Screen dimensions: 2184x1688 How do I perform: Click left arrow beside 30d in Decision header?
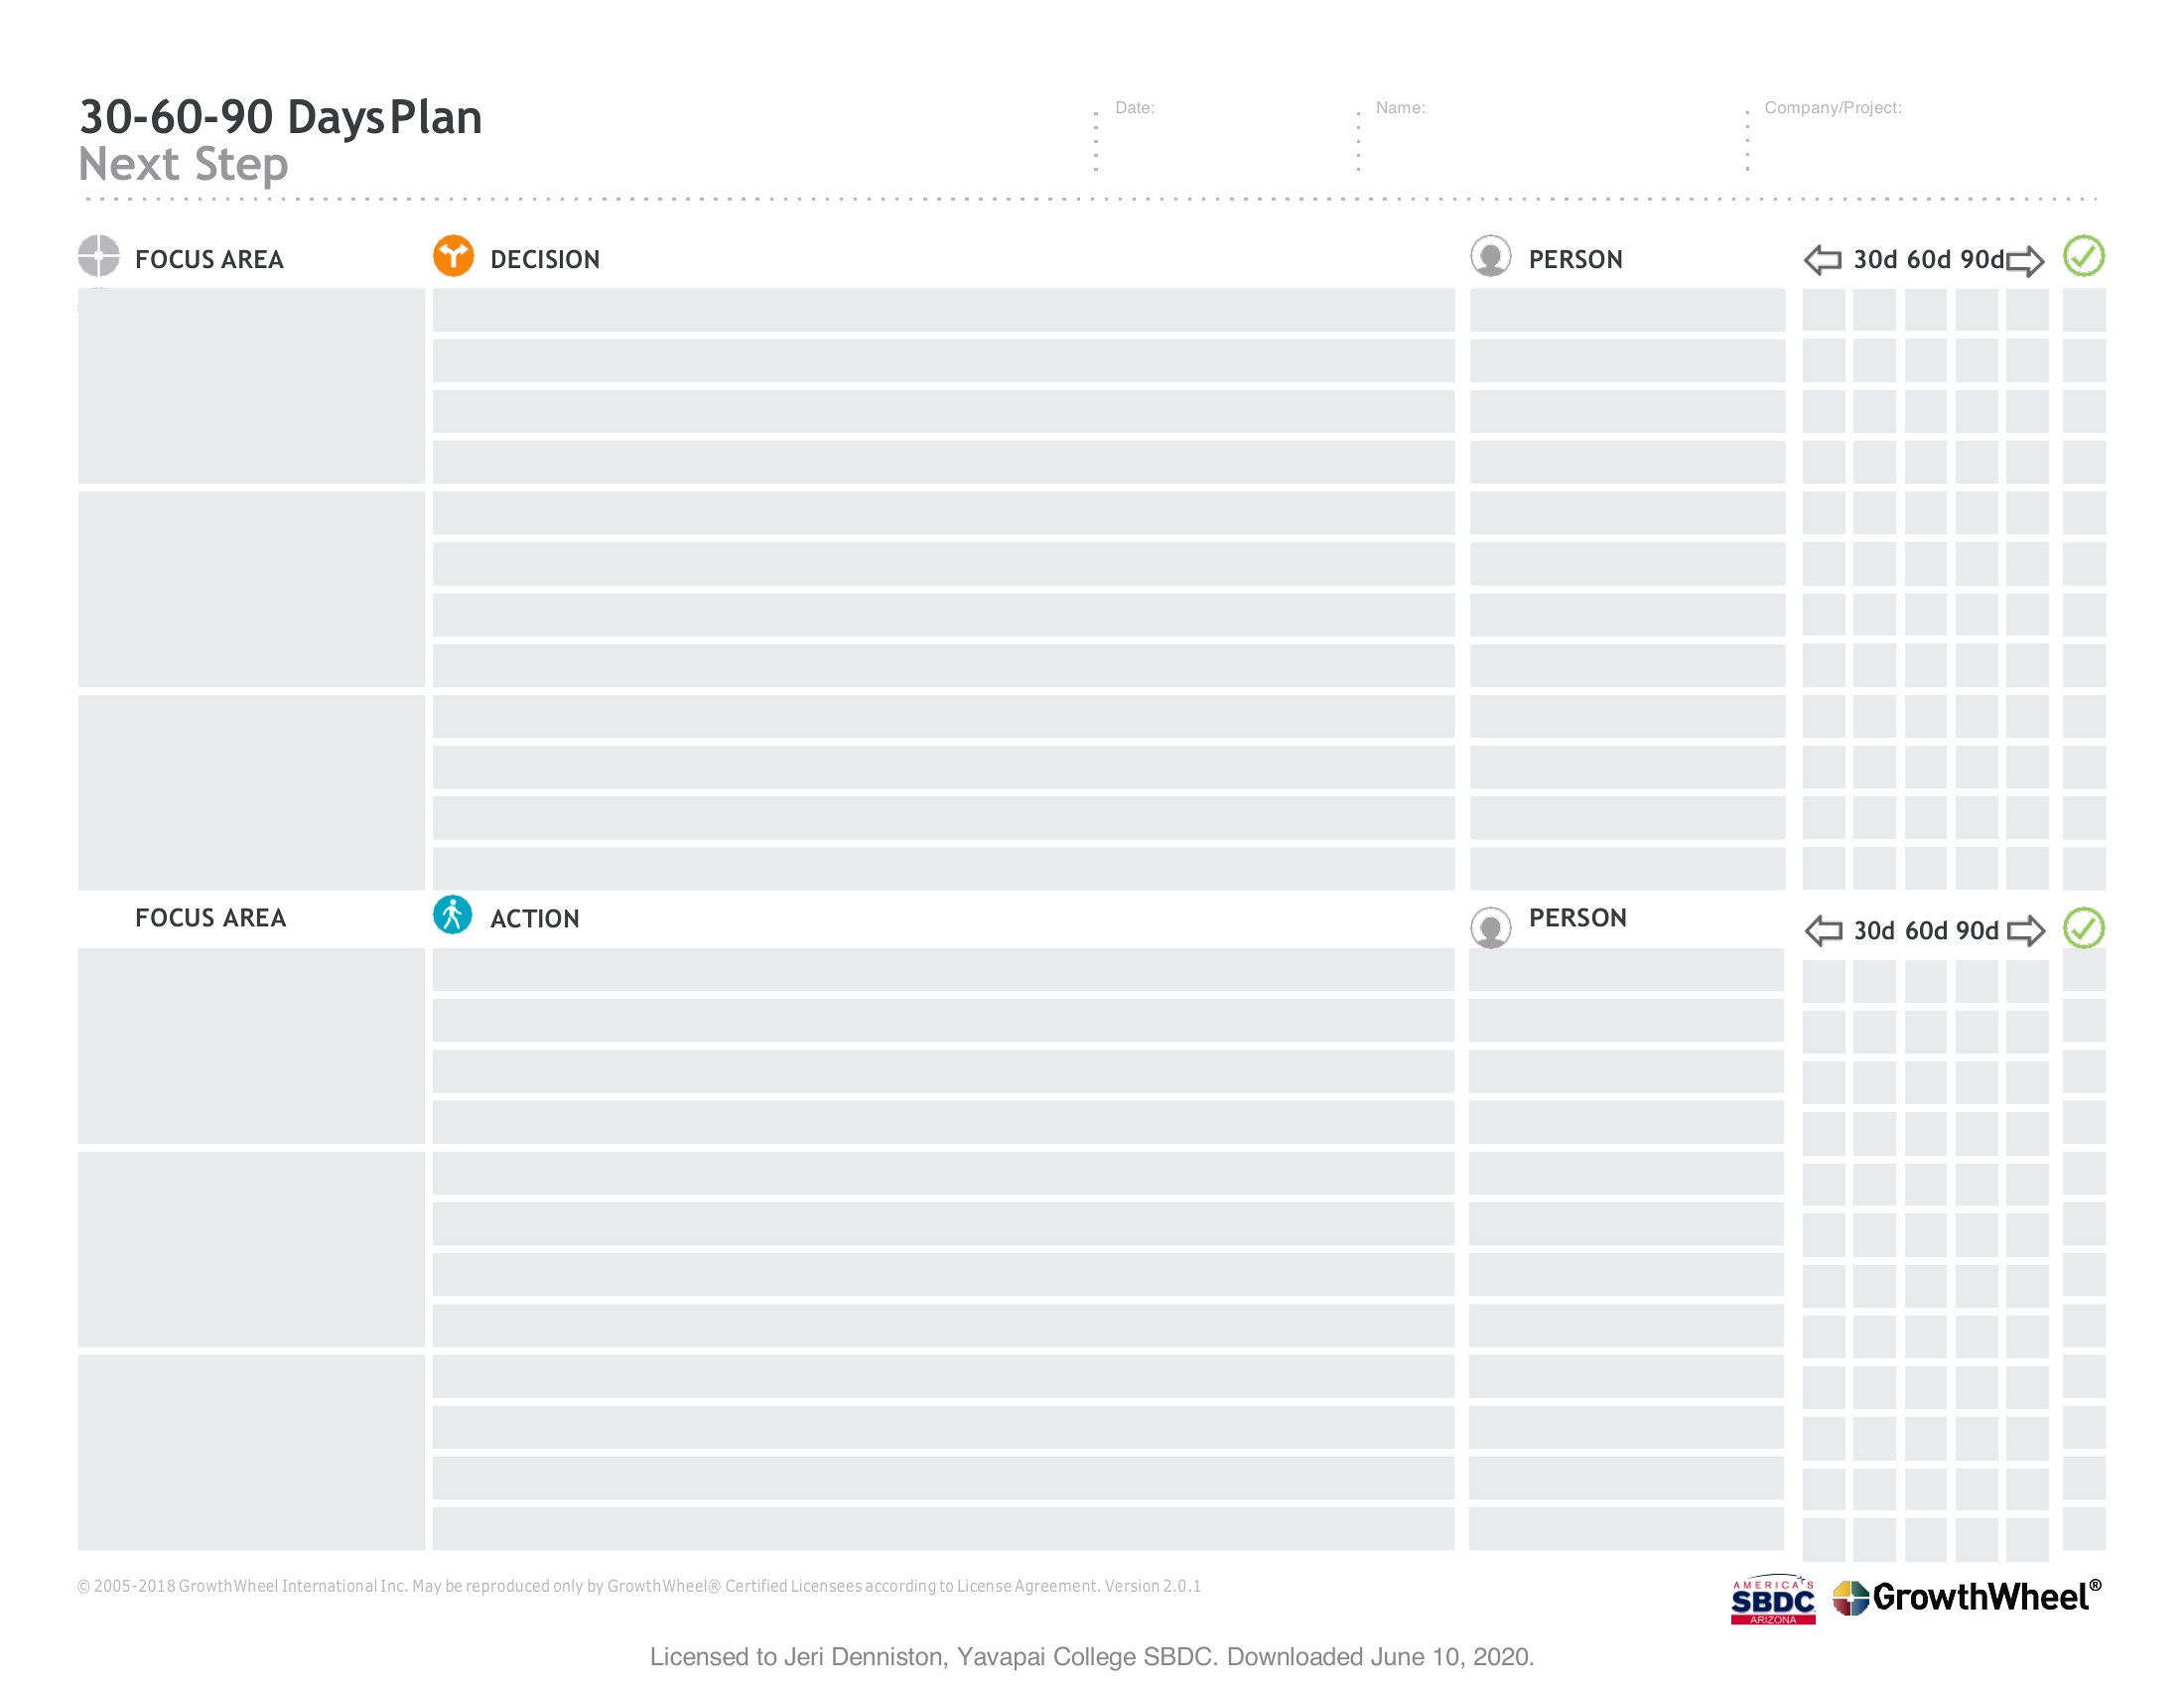1823,261
